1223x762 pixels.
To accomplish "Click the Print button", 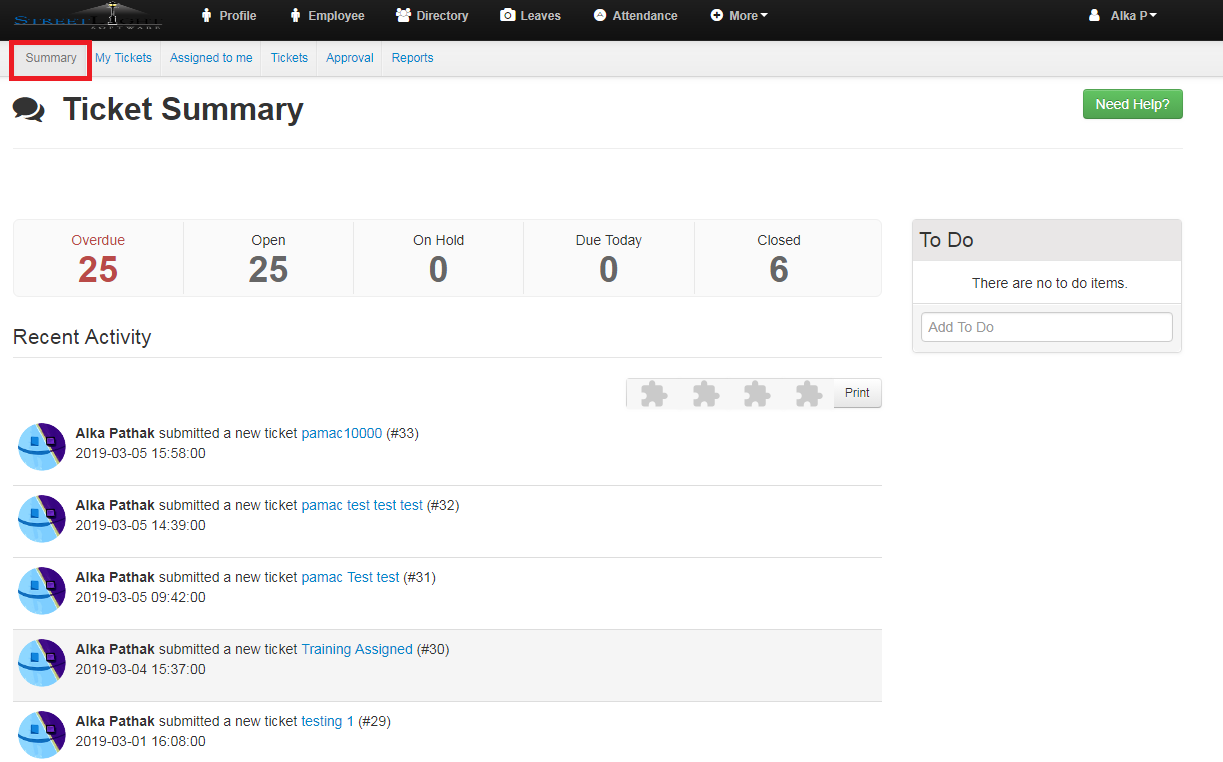I will pos(857,393).
